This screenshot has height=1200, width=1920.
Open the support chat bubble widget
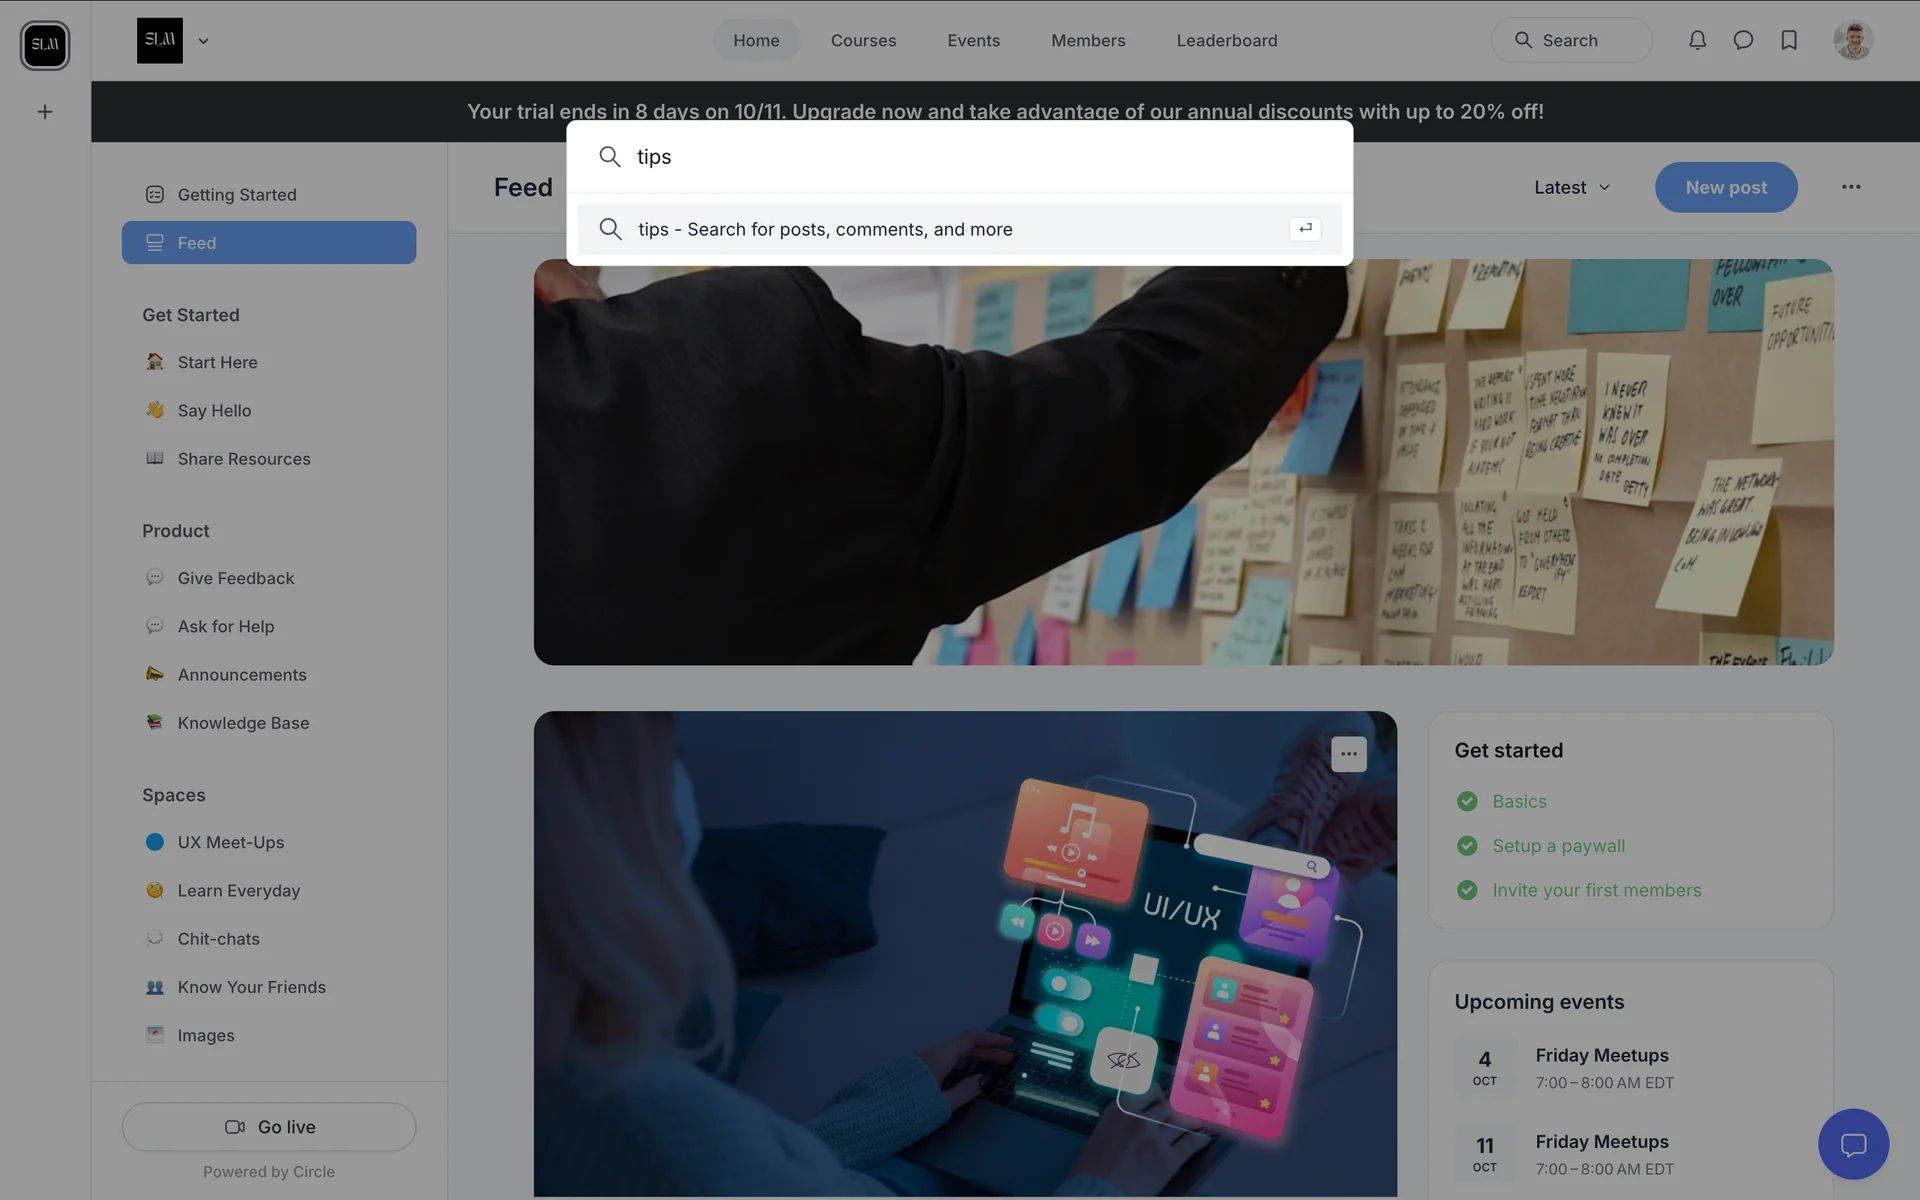1853,1144
